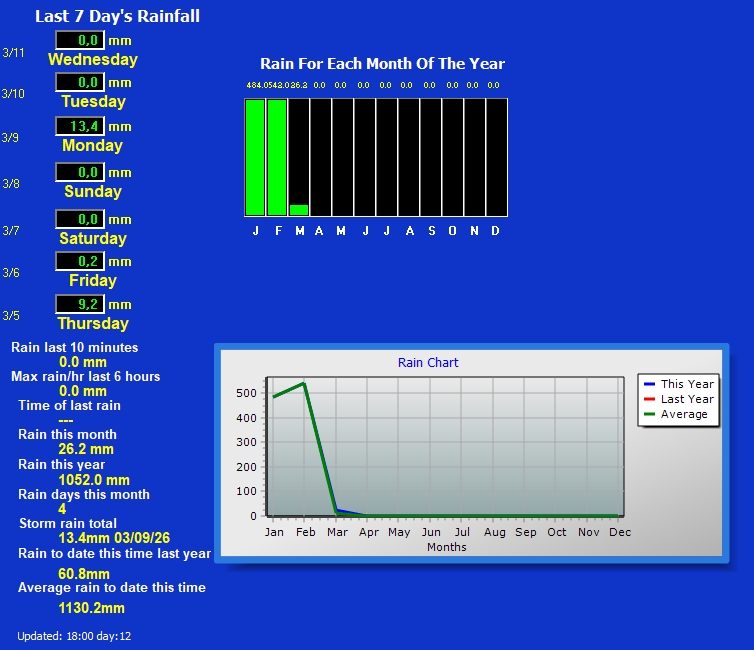
Task: Click the green line peak at Feb
Action: click(x=304, y=383)
